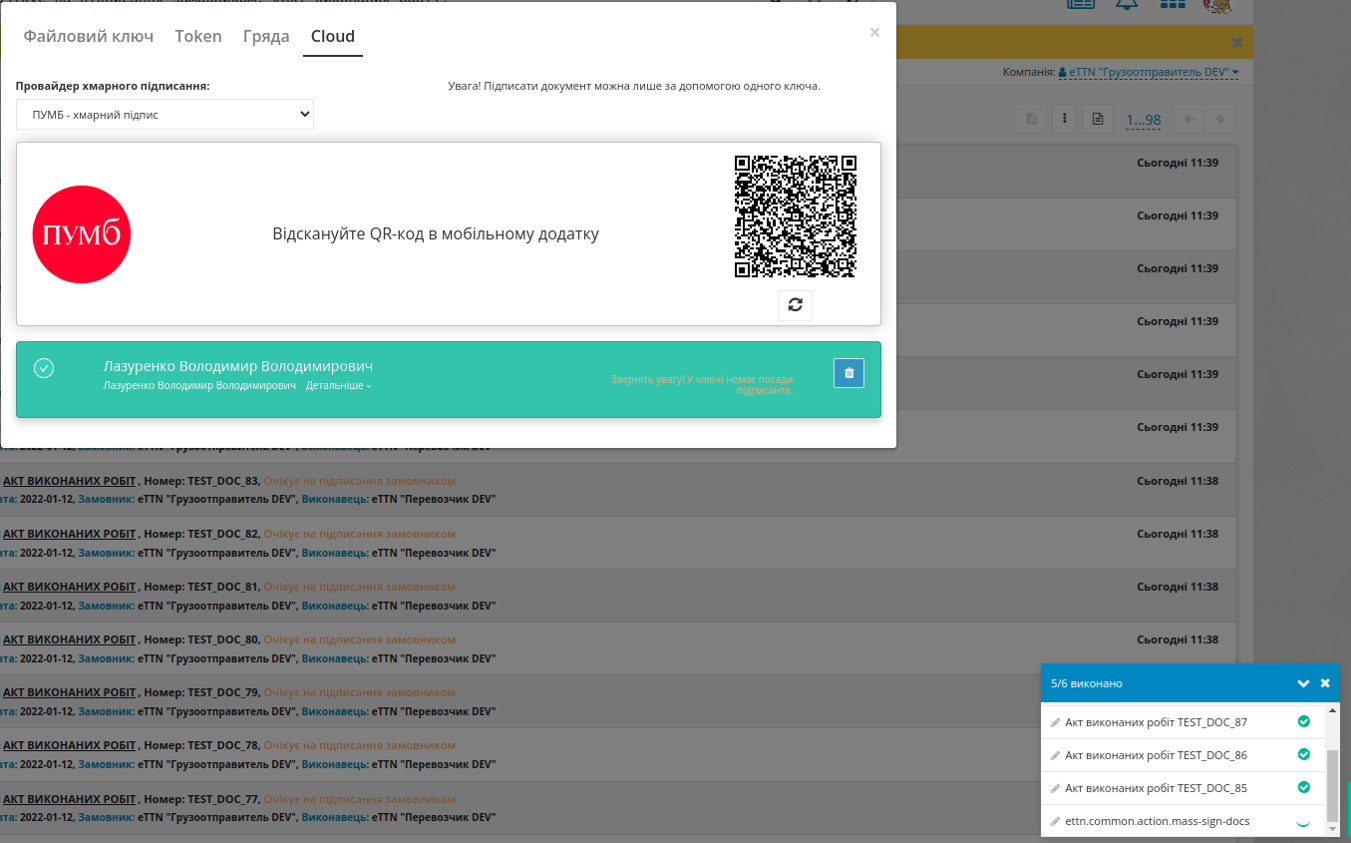This screenshot has width=1351, height=843.
Task: Click Провайдер хмарного підписання label
Action: 113,86
